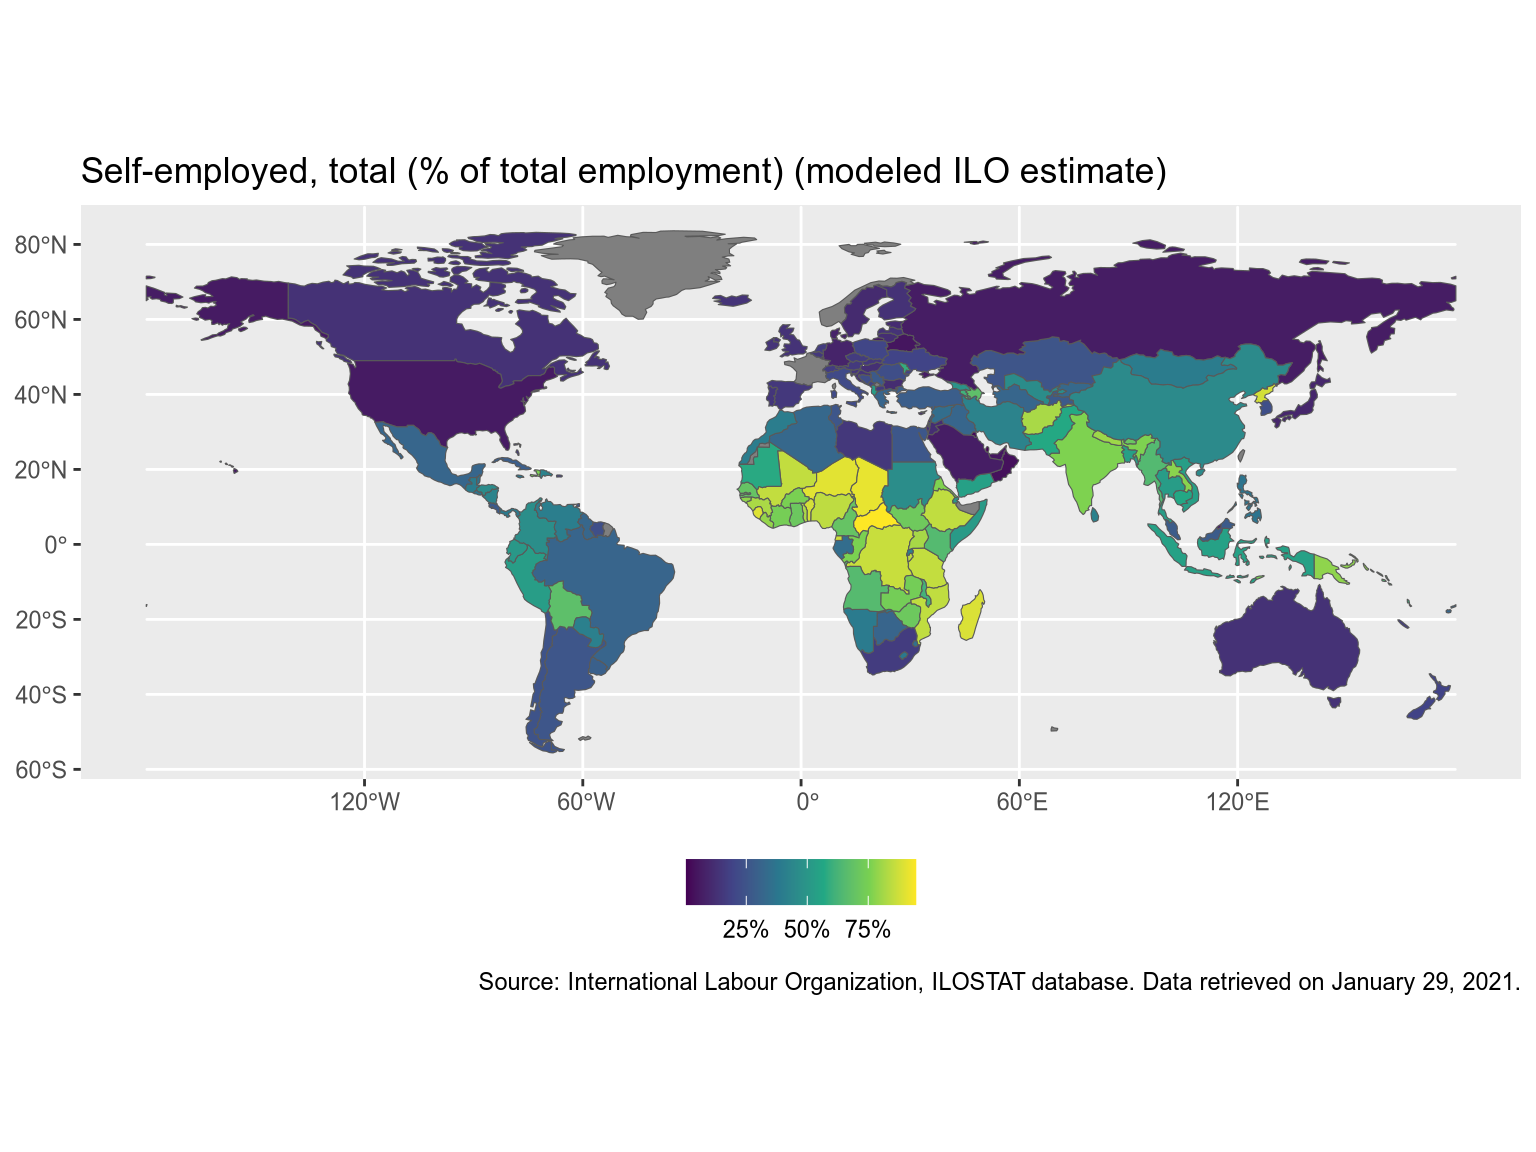The height and width of the screenshot is (1152, 1536).
Task: Click the 60°S latitude axis label
Action: pyautogui.click(x=40, y=769)
